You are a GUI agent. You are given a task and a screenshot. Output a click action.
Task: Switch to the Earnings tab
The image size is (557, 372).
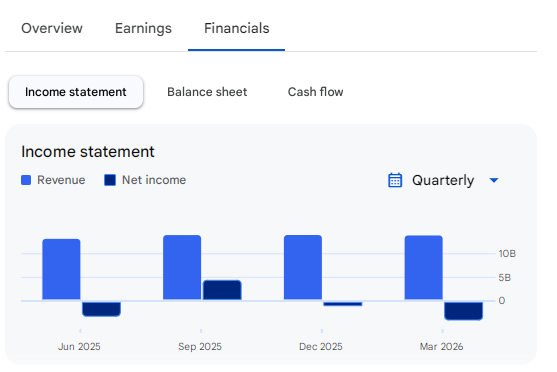coord(143,28)
